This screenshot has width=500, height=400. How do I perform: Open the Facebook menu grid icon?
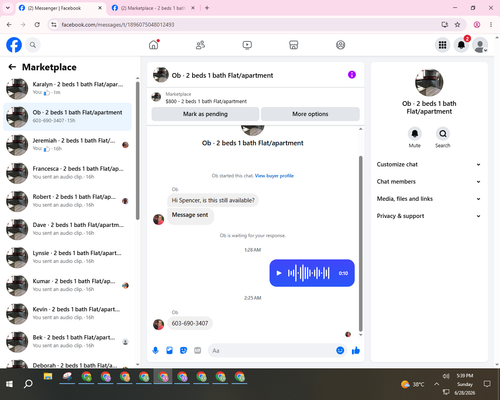442,45
